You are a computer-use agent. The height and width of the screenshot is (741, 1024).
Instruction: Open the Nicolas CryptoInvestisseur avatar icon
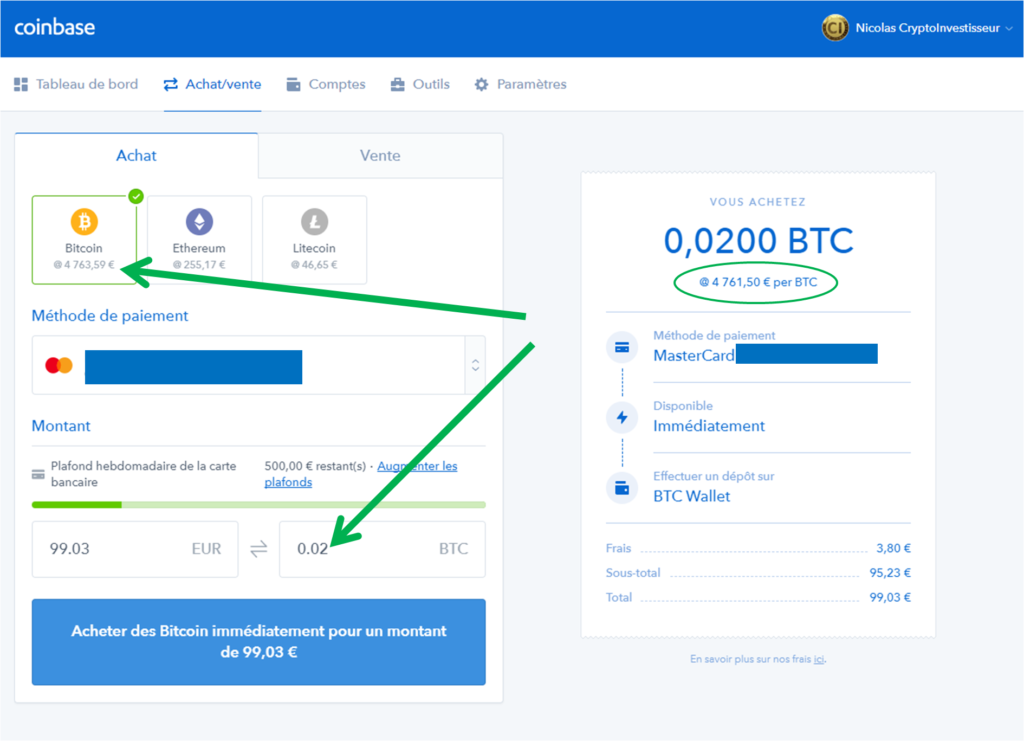click(835, 28)
